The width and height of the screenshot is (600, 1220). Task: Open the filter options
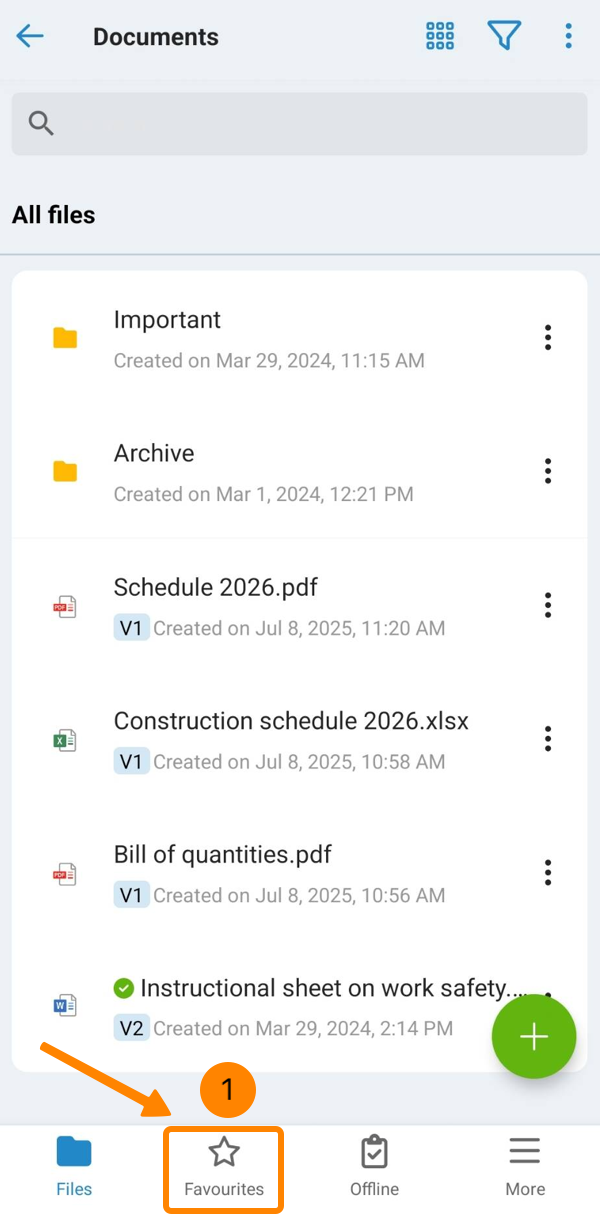click(x=504, y=37)
